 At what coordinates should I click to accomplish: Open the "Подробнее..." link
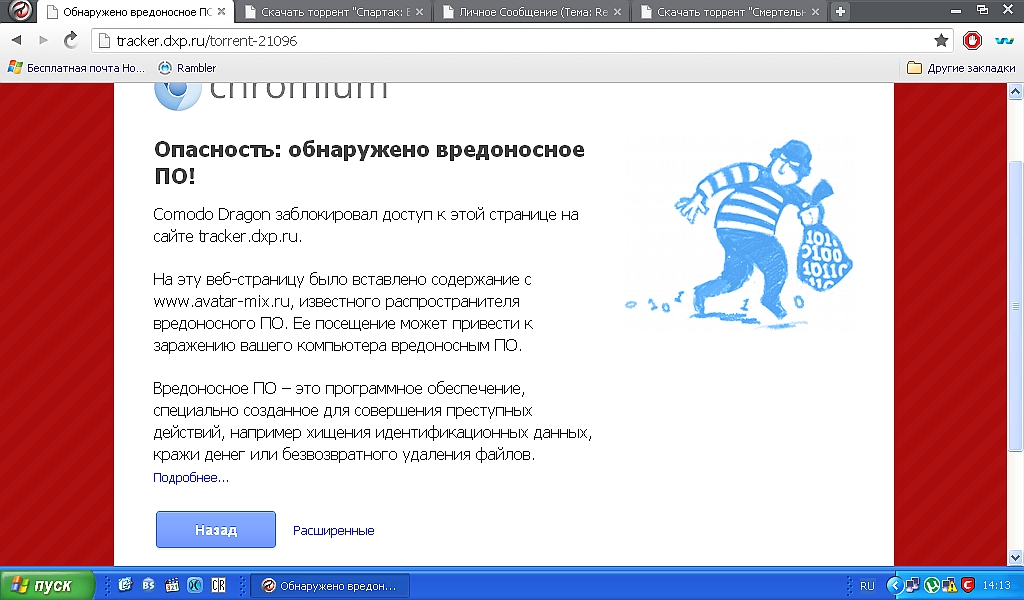[191, 478]
